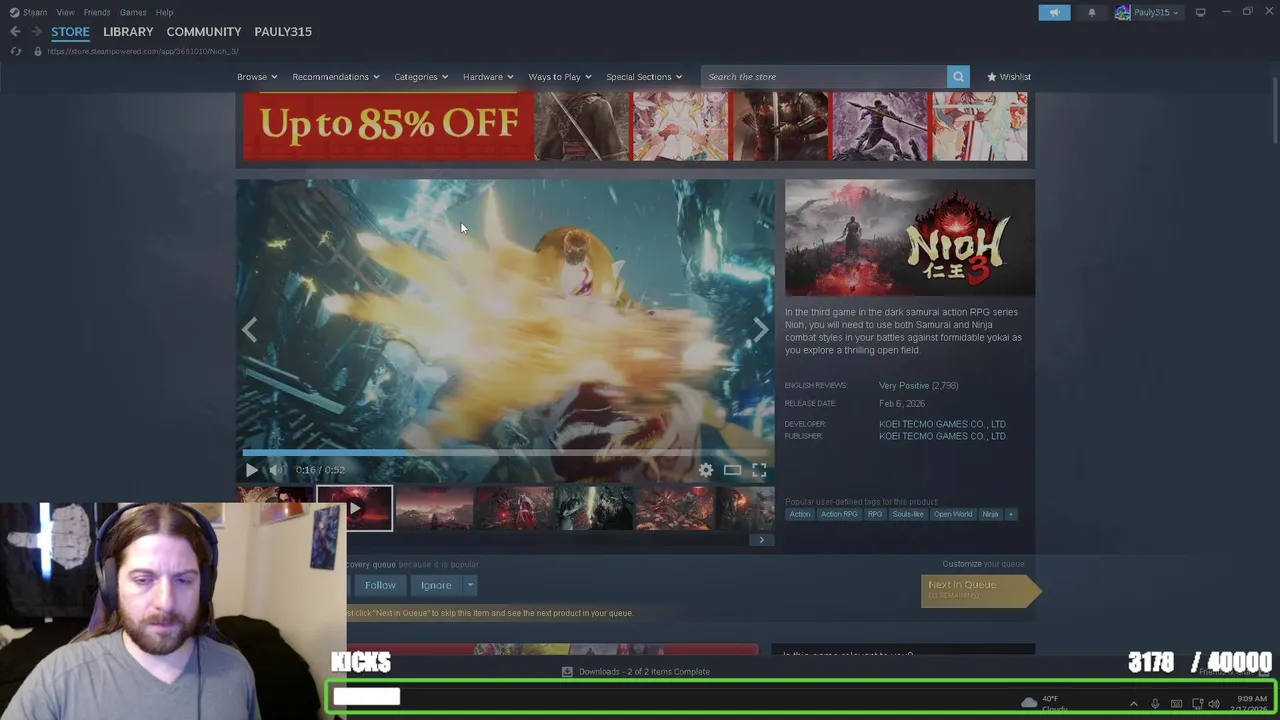Open the Open World tag
This screenshot has height=720, width=1280.
[x=953, y=514]
